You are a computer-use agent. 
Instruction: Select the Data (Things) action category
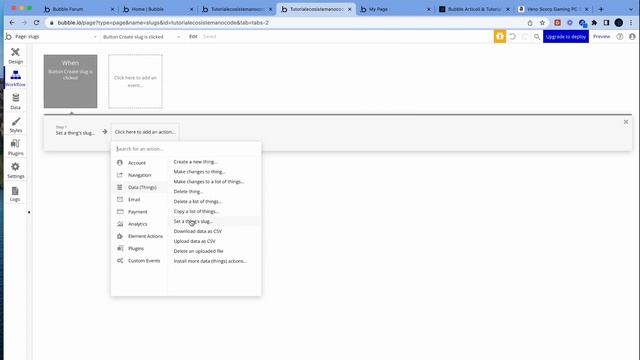point(141,187)
